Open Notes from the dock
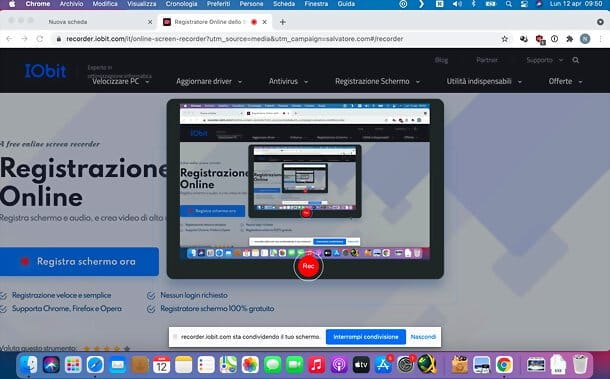Image resolution: width=610 pixels, height=379 pixels. [184, 365]
